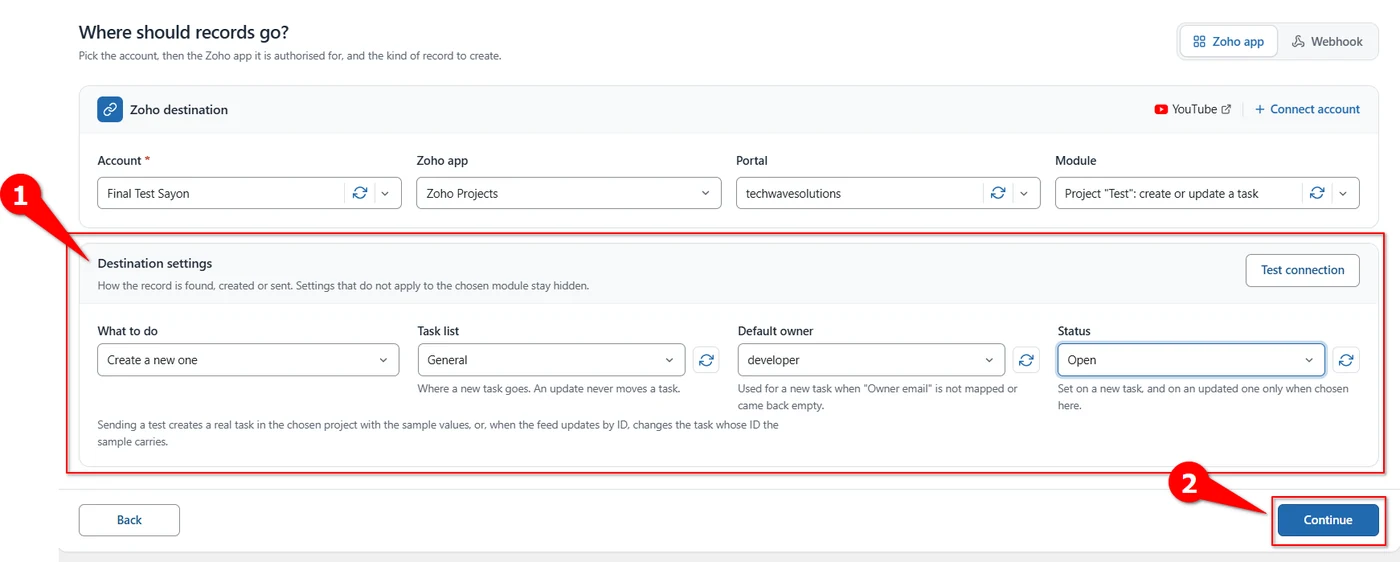Open the Status dropdown

1191,360
